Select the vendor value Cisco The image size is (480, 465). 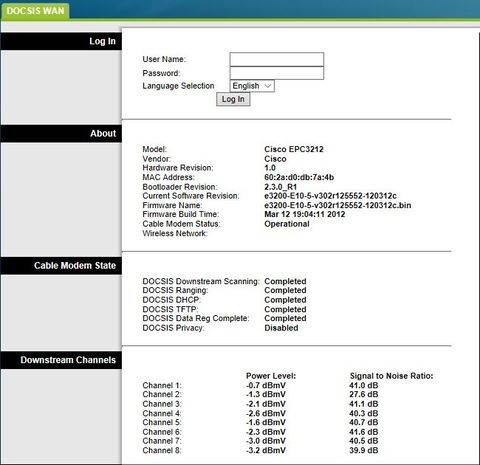275,159
